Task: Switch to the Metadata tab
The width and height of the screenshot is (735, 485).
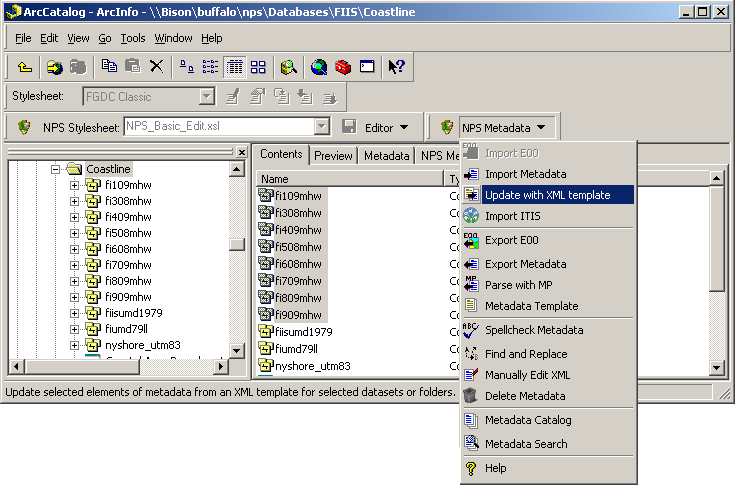Action: pos(387,156)
